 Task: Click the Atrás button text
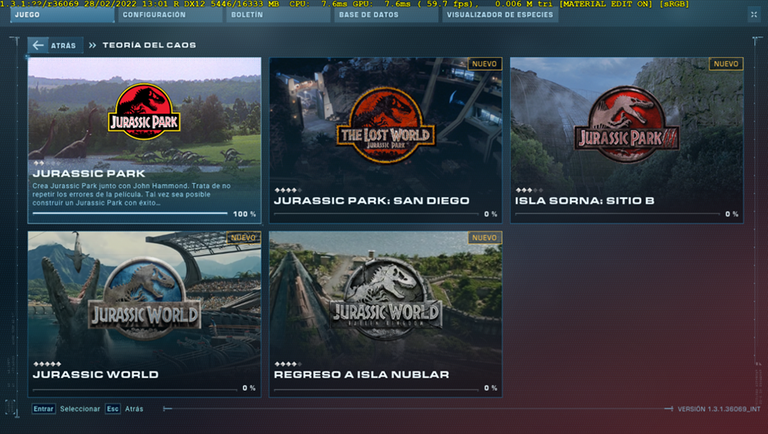(63, 46)
